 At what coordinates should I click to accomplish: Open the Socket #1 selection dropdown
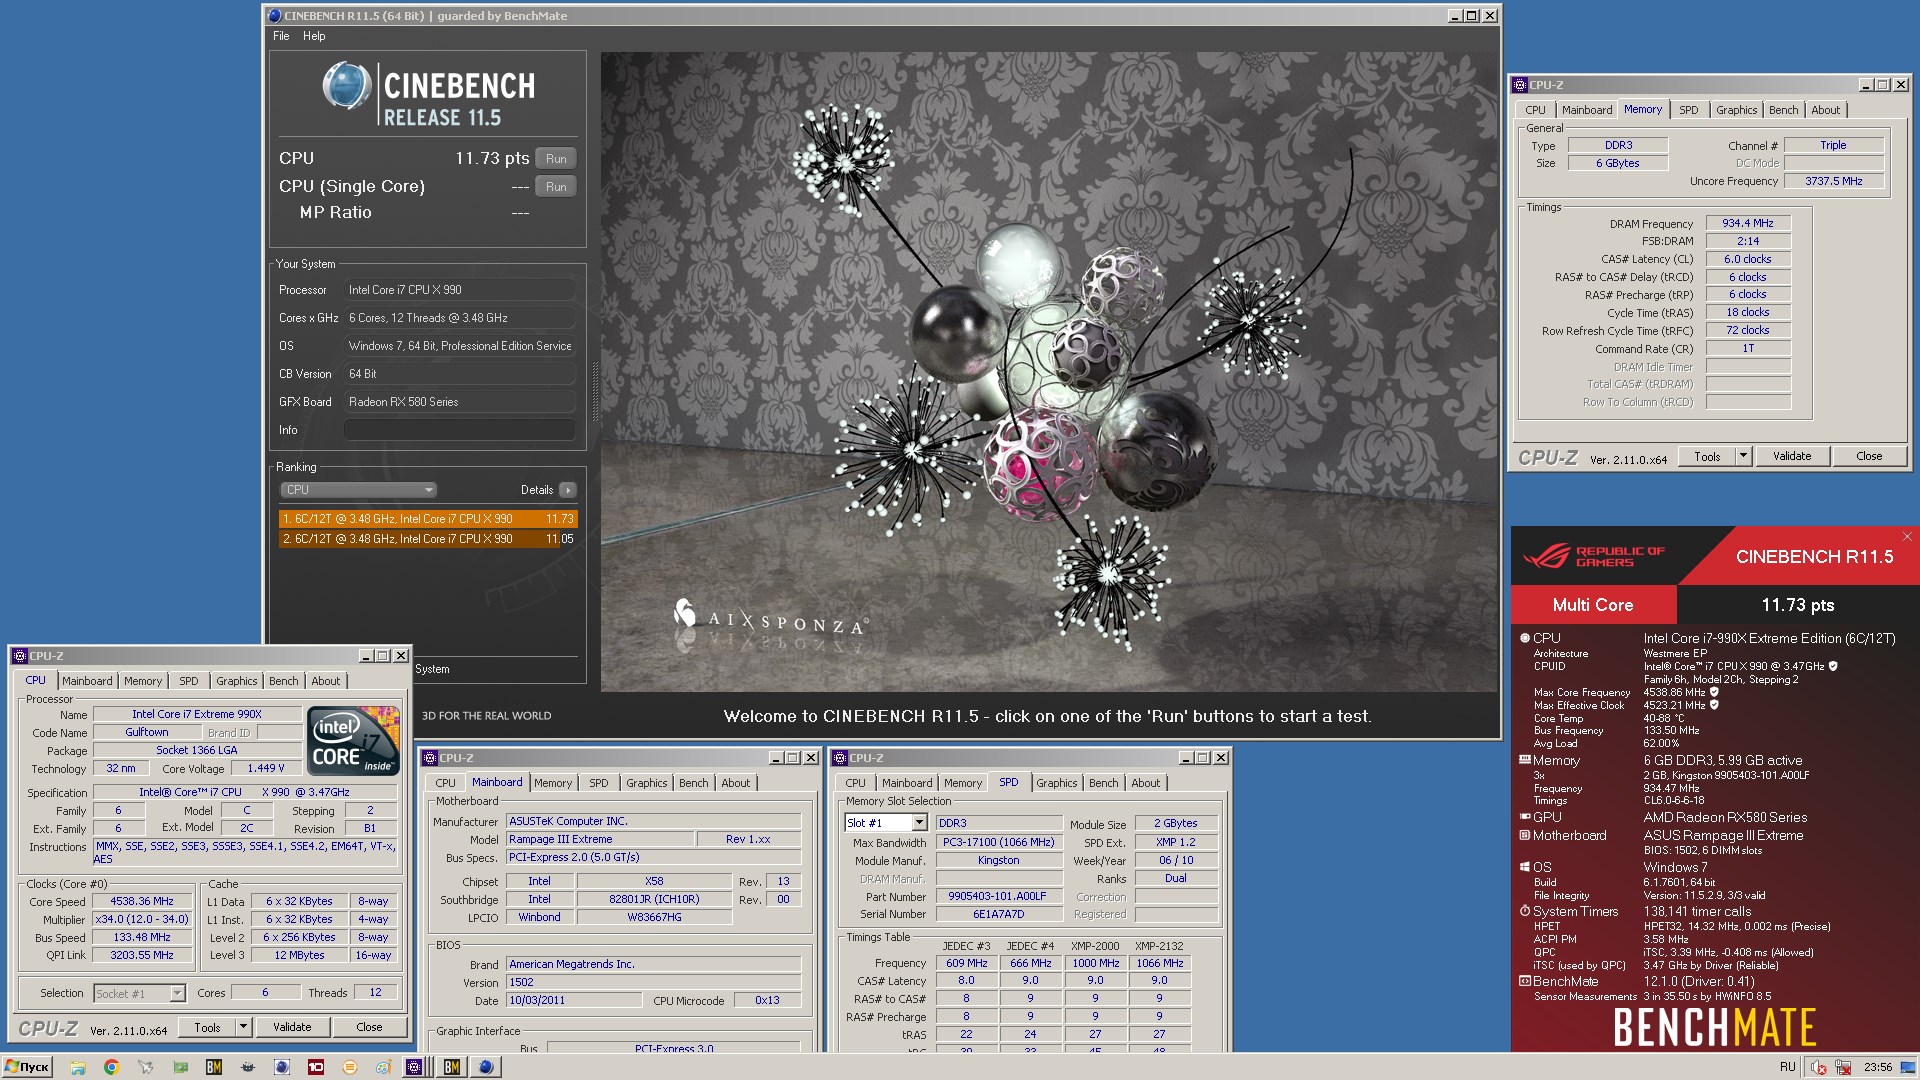(177, 993)
